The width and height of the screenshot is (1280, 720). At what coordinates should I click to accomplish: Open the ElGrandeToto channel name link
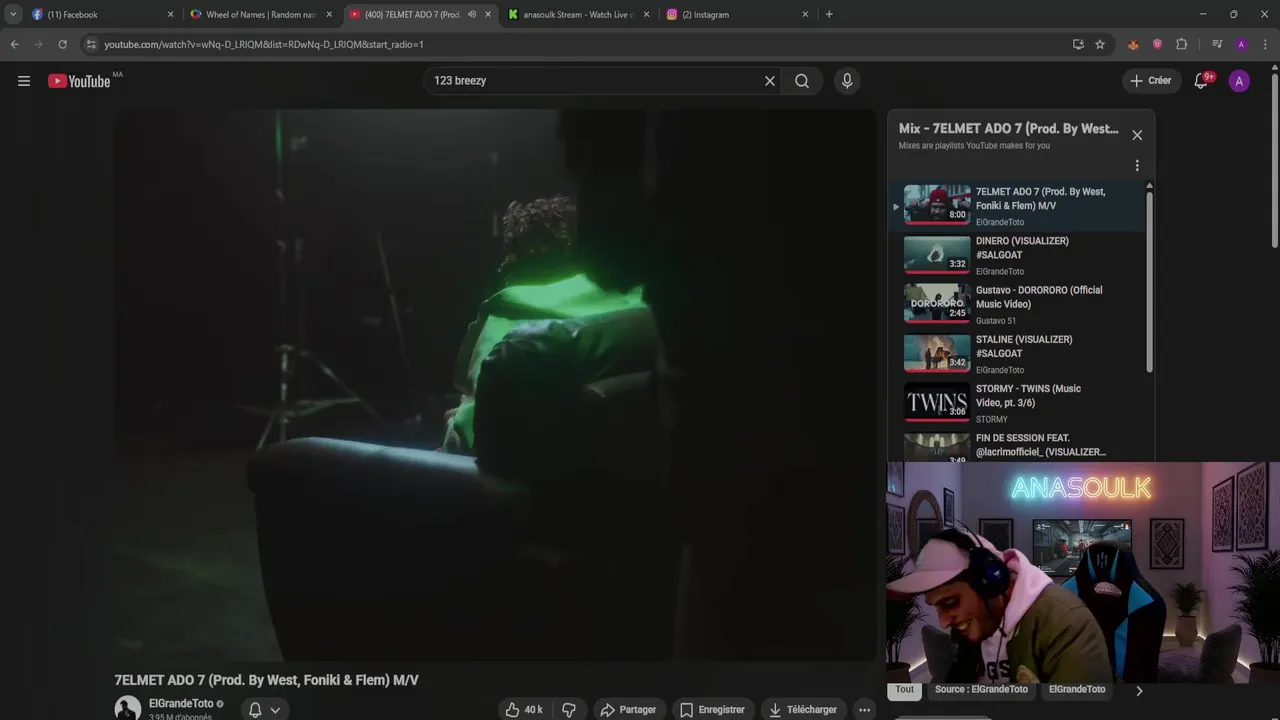[x=181, y=704]
